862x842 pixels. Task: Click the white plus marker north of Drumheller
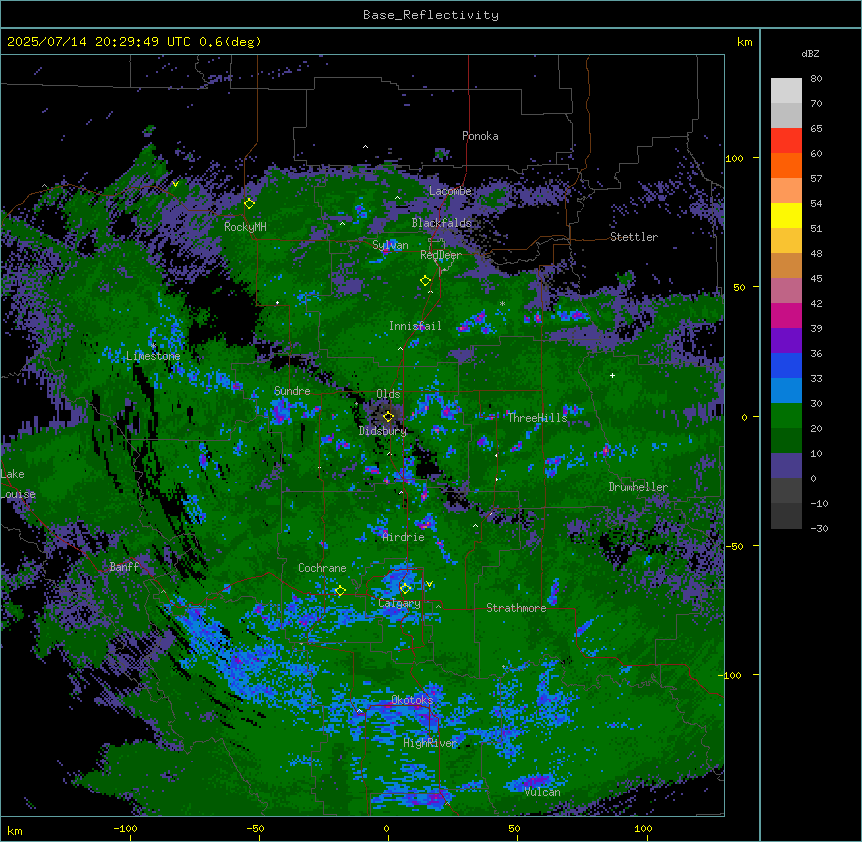point(612,375)
